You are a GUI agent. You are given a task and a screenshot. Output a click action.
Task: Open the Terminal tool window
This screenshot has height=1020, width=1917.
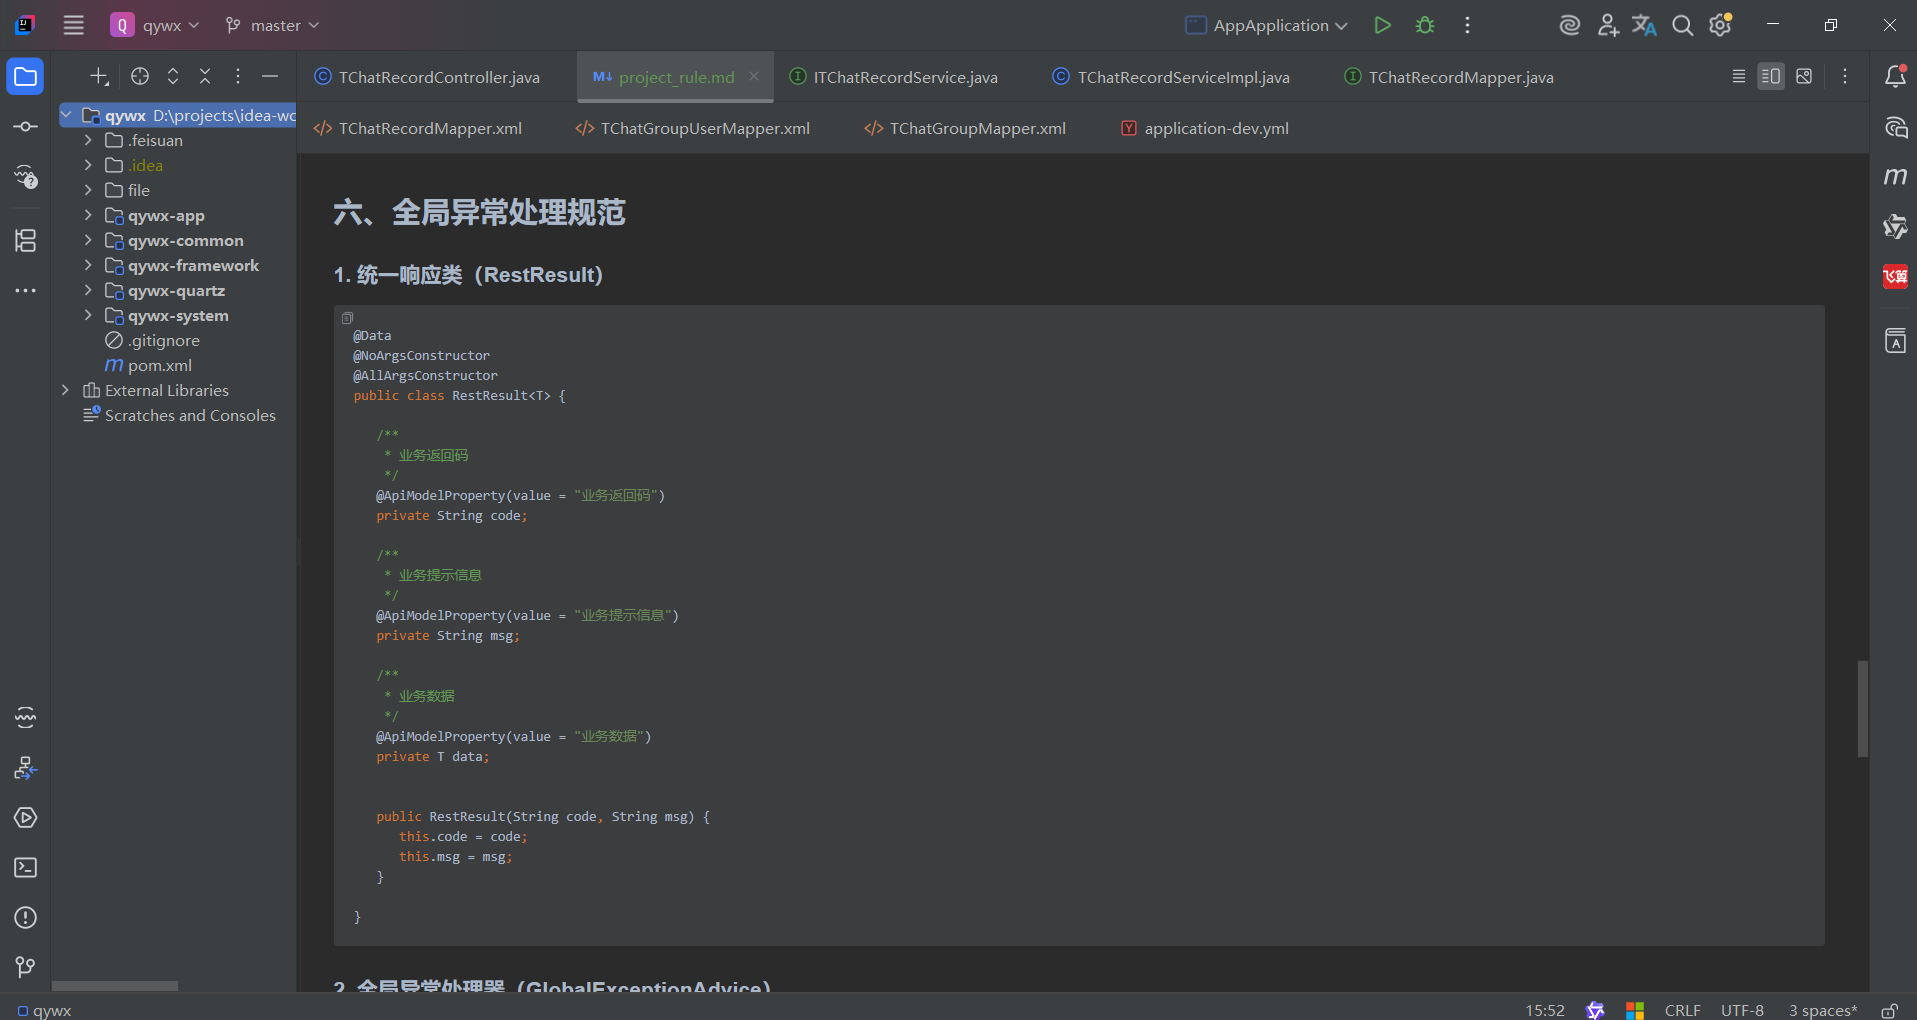coord(25,867)
